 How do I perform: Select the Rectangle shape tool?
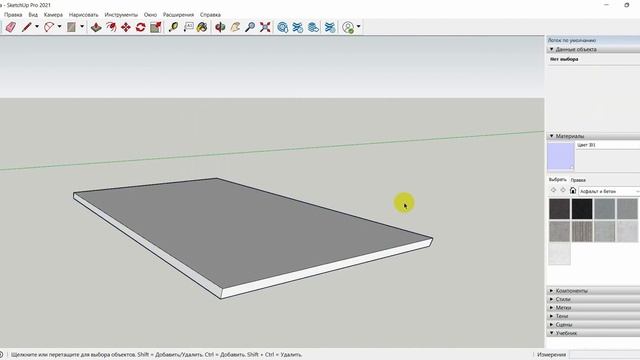(71, 27)
